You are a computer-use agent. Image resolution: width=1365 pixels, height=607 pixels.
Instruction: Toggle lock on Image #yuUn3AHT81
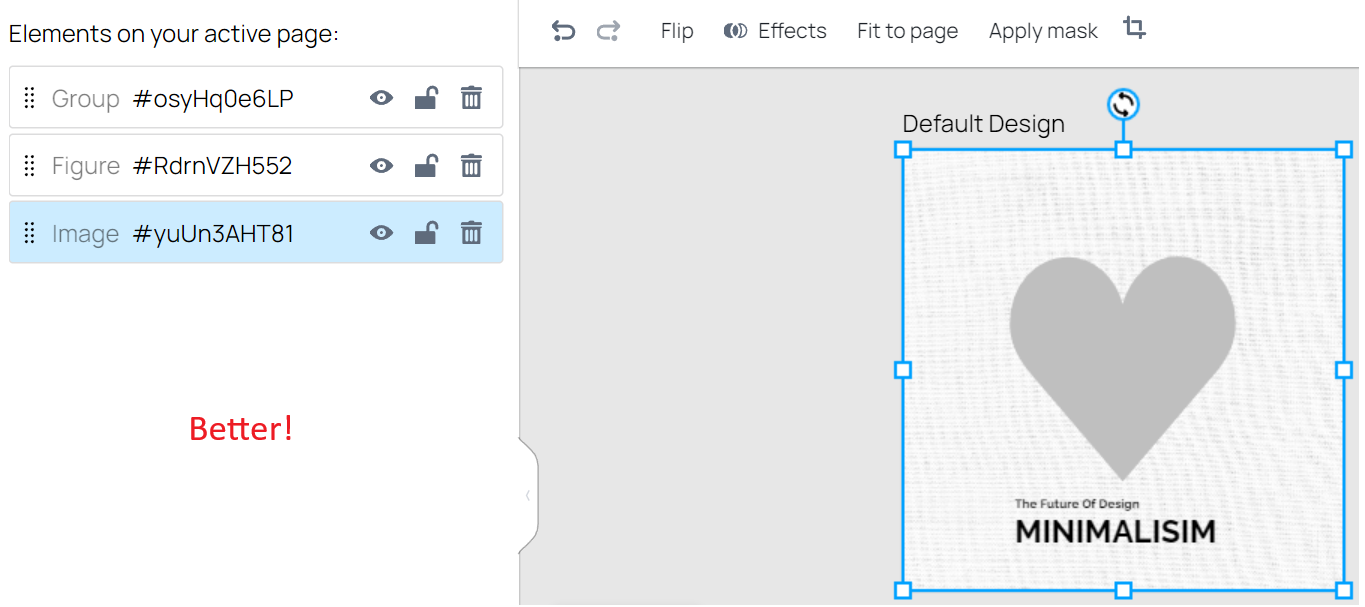pos(426,233)
